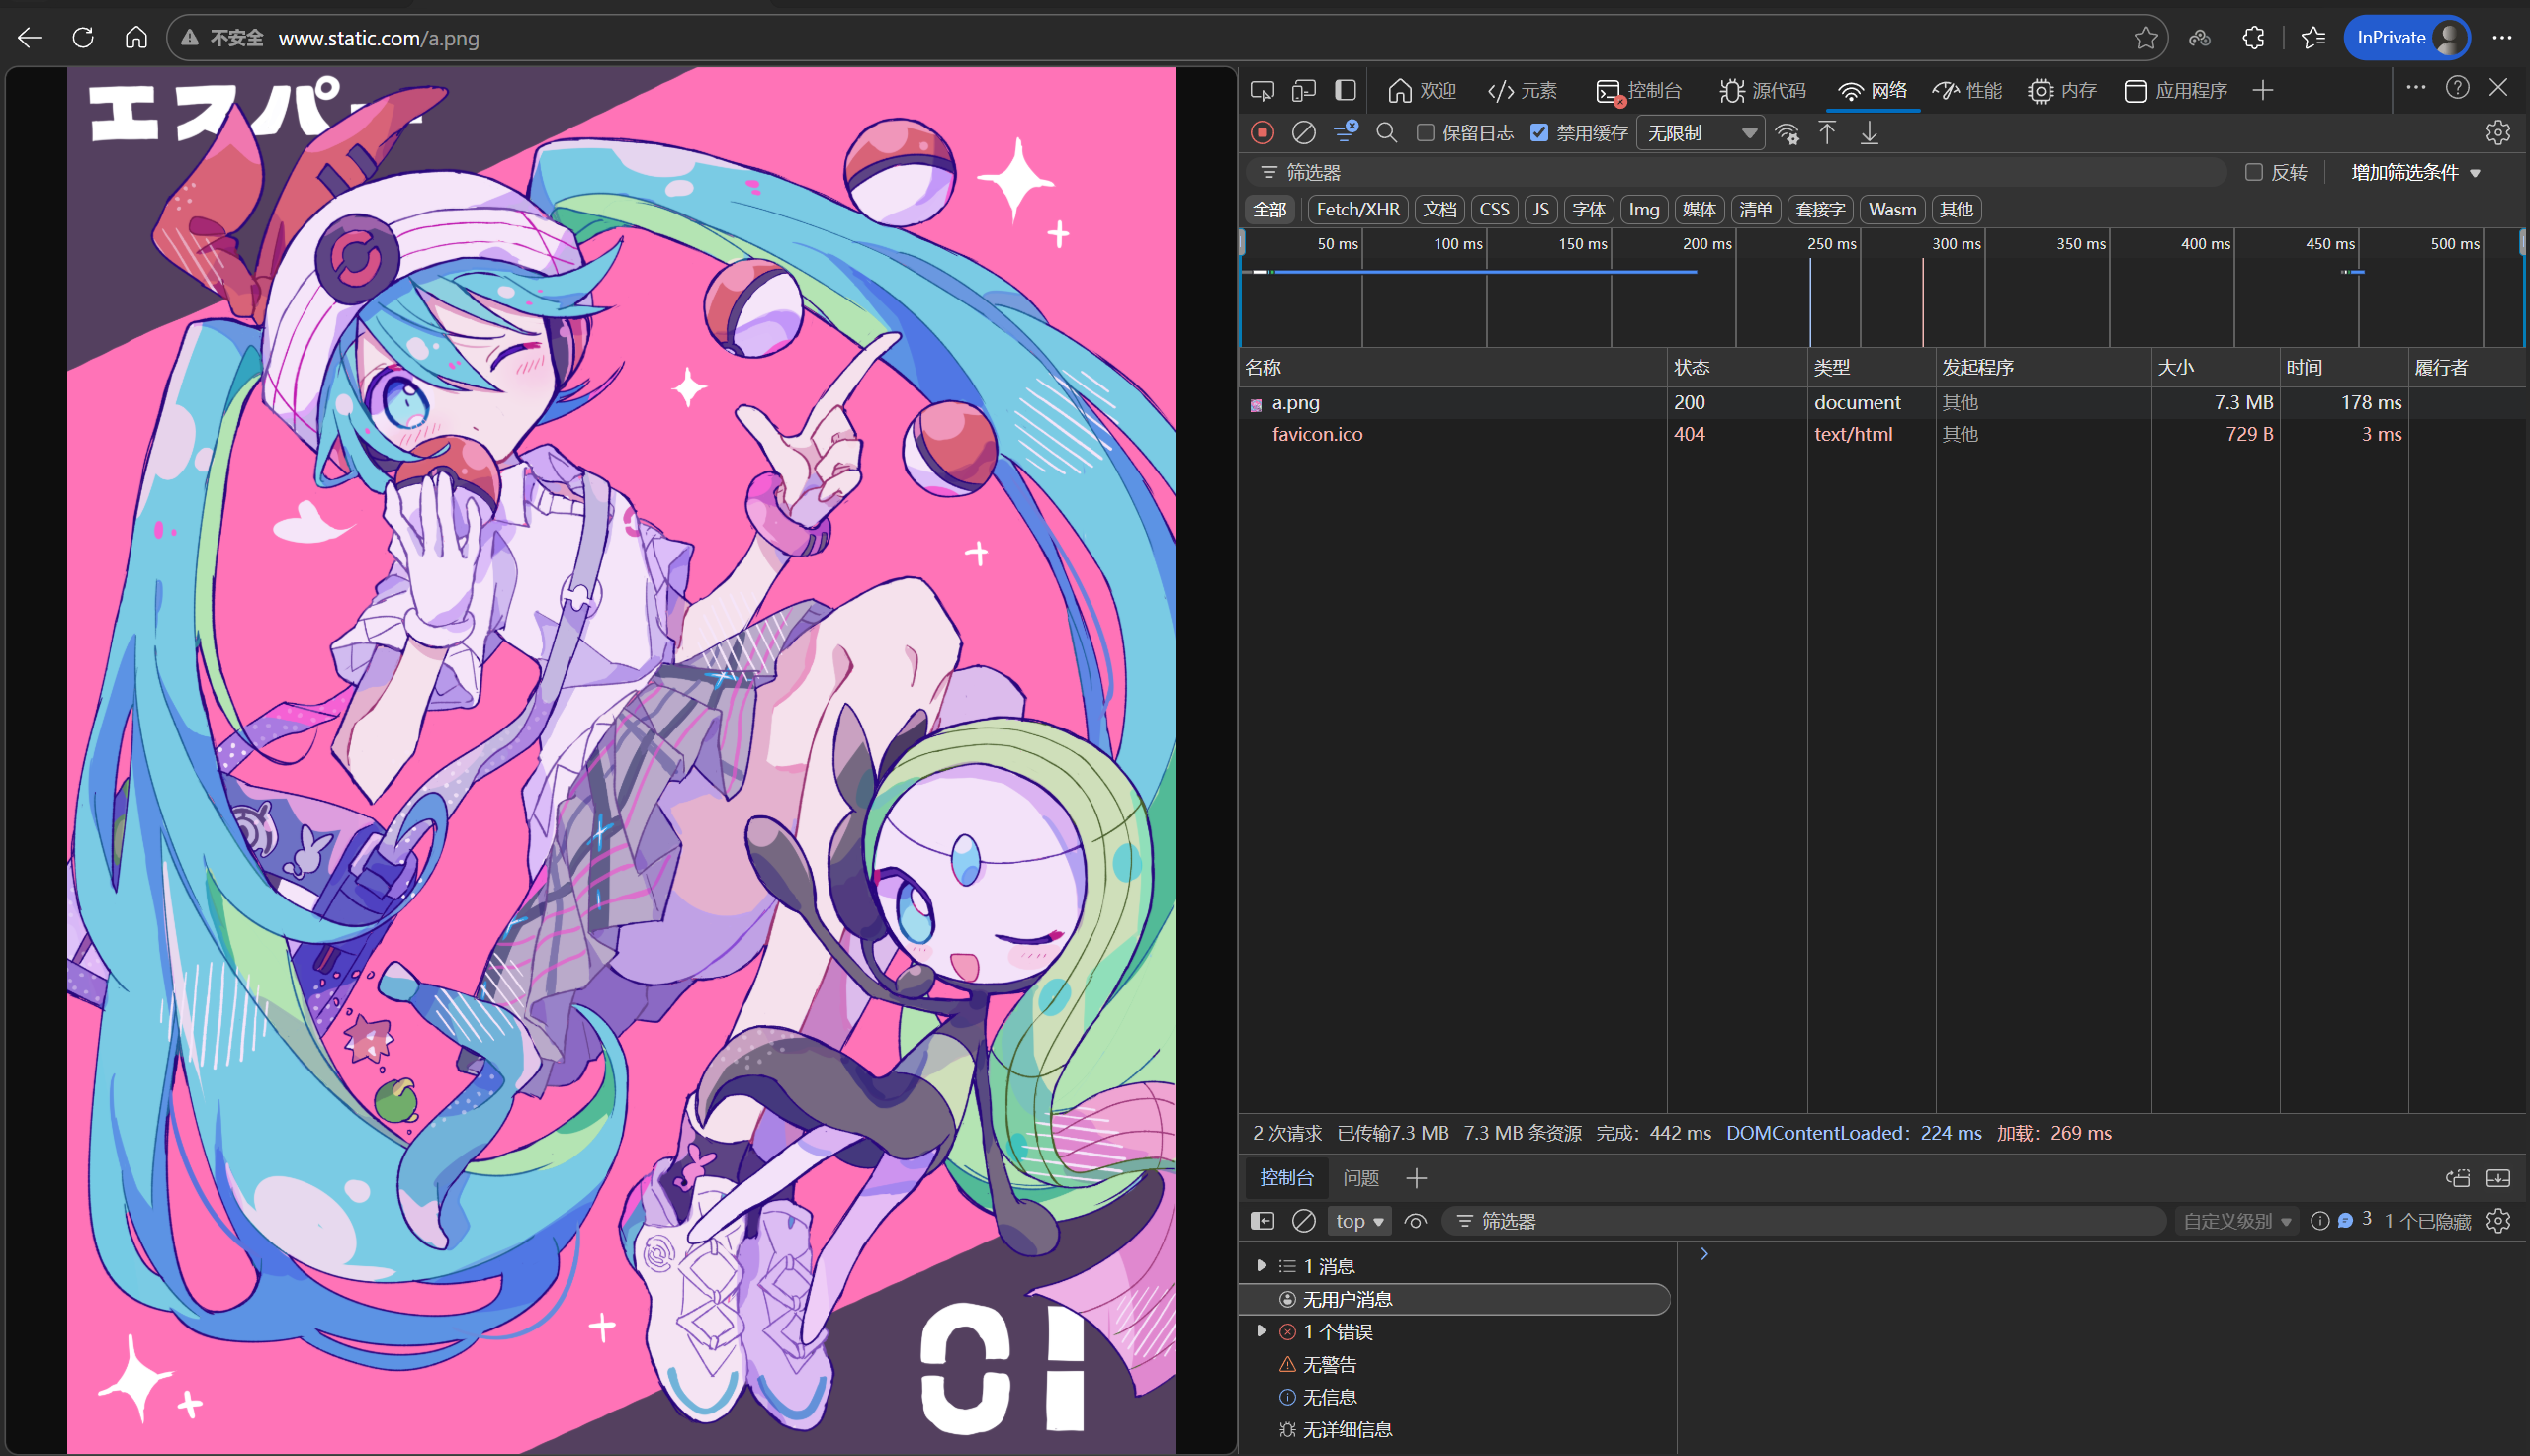The height and width of the screenshot is (1456, 2530).
Task: Switch to the 元素 DevTools tab
Action: [x=1522, y=91]
